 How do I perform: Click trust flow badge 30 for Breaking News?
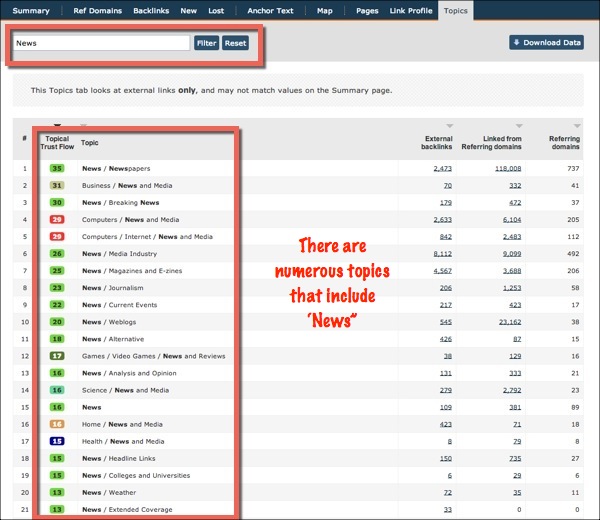pos(57,202)
